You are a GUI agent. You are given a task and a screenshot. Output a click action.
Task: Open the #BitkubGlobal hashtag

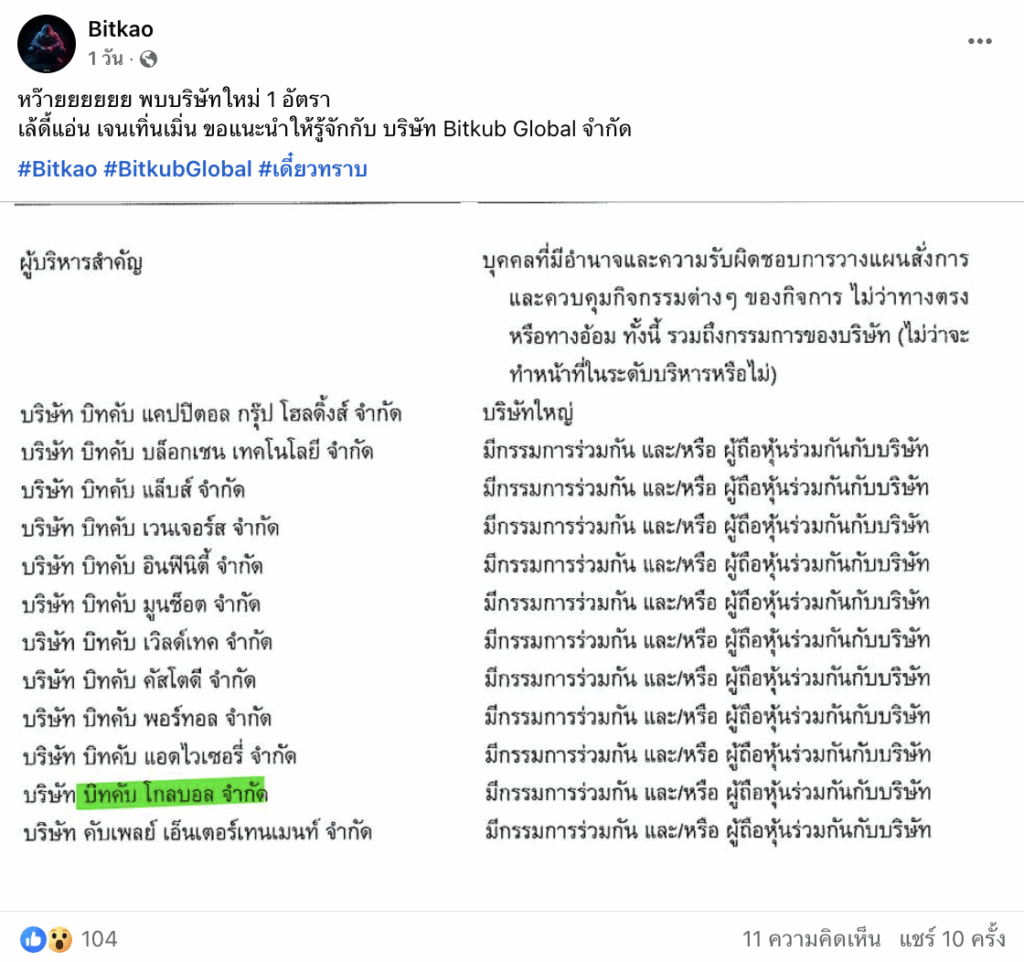[x=178, y=169]
